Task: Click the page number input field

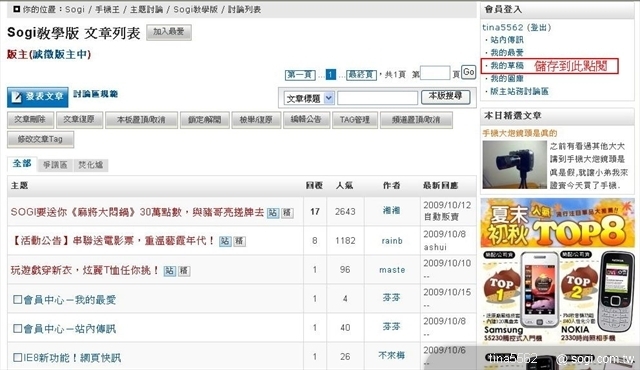Action: point(435,73)
